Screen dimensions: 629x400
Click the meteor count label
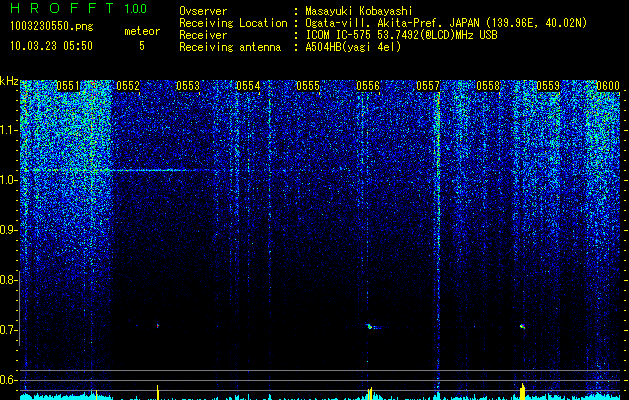142,31
